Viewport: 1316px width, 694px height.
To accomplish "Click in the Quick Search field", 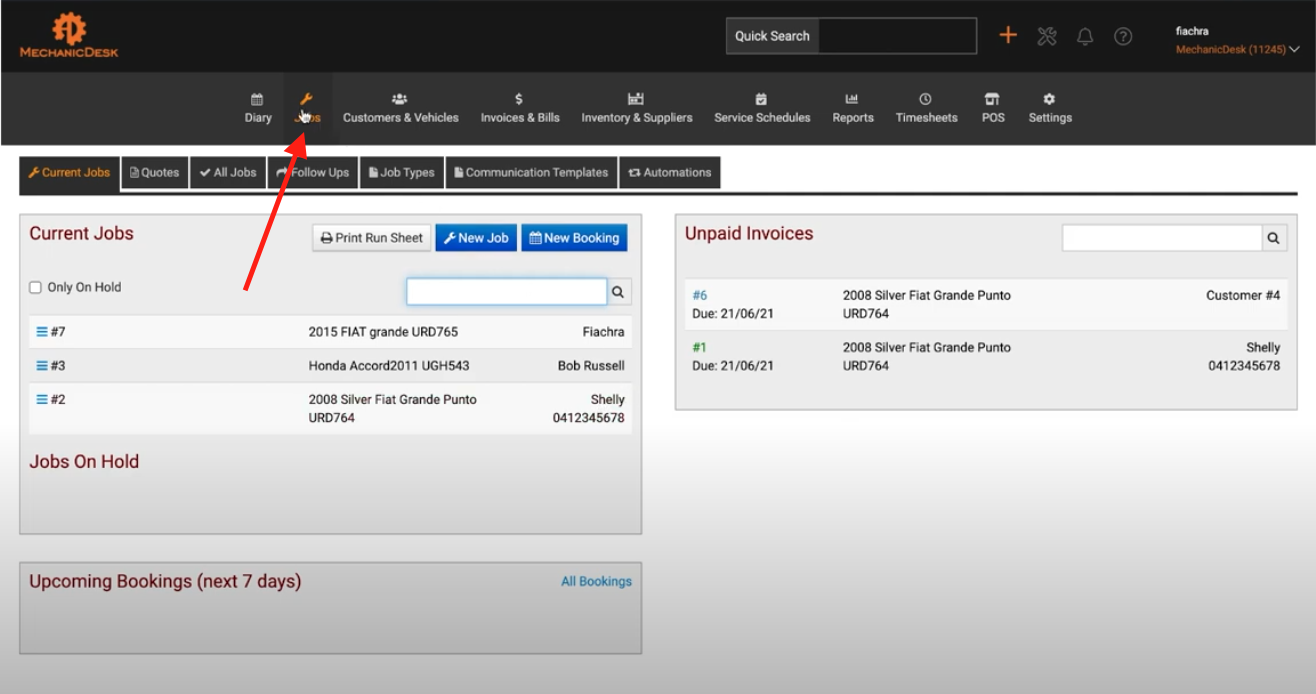I will 897,36.
